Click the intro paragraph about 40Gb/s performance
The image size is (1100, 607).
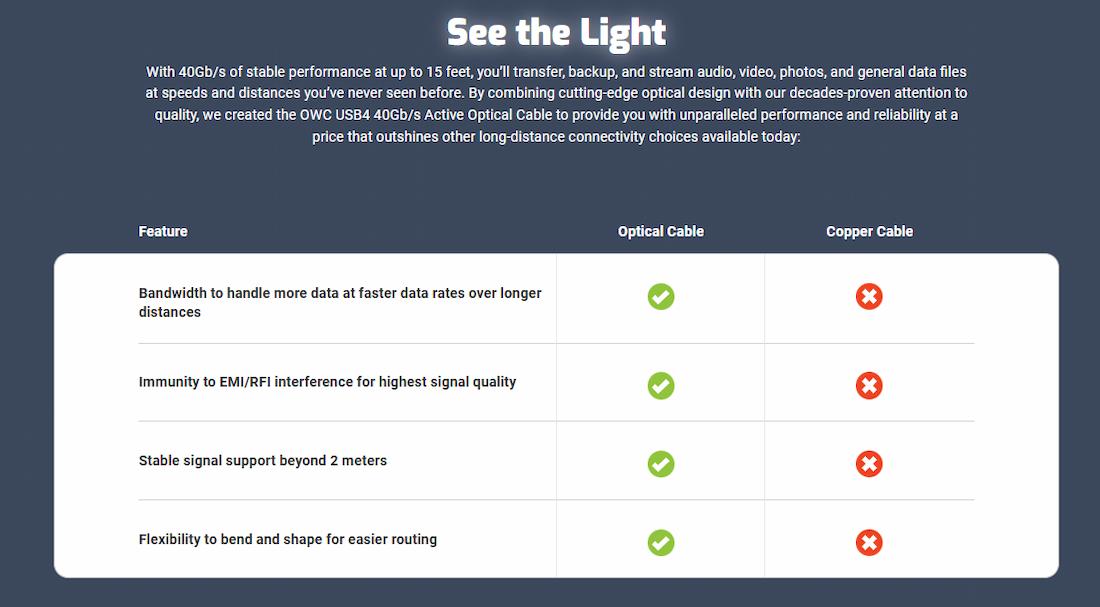tap(556, 104)
